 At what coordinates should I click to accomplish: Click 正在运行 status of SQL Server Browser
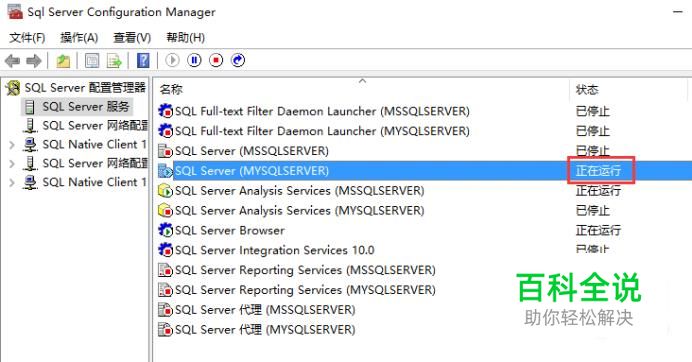(x=598, y=230)
